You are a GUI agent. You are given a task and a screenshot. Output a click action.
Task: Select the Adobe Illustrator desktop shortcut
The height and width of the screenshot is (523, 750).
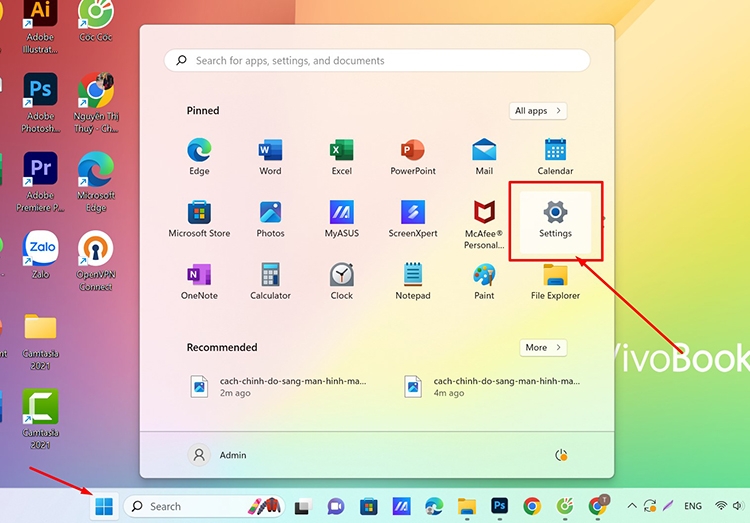[41, 26]
